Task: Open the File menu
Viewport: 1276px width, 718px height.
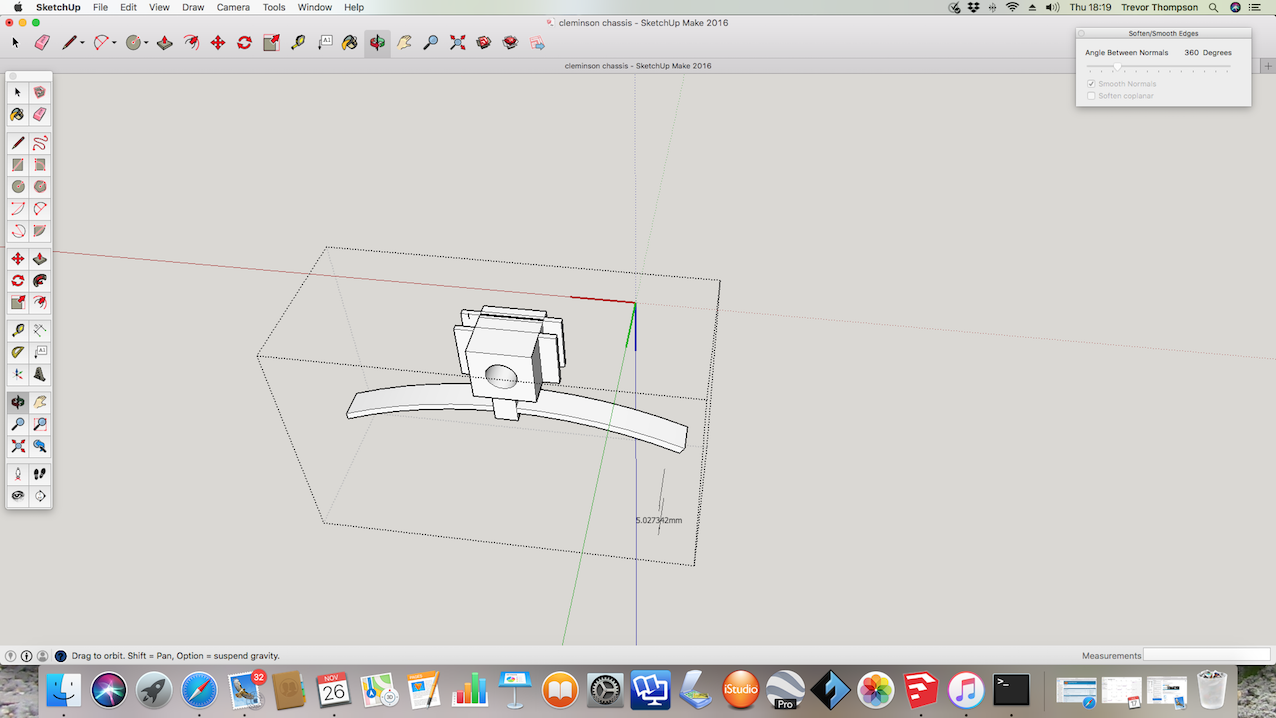Action: point(100,7)
